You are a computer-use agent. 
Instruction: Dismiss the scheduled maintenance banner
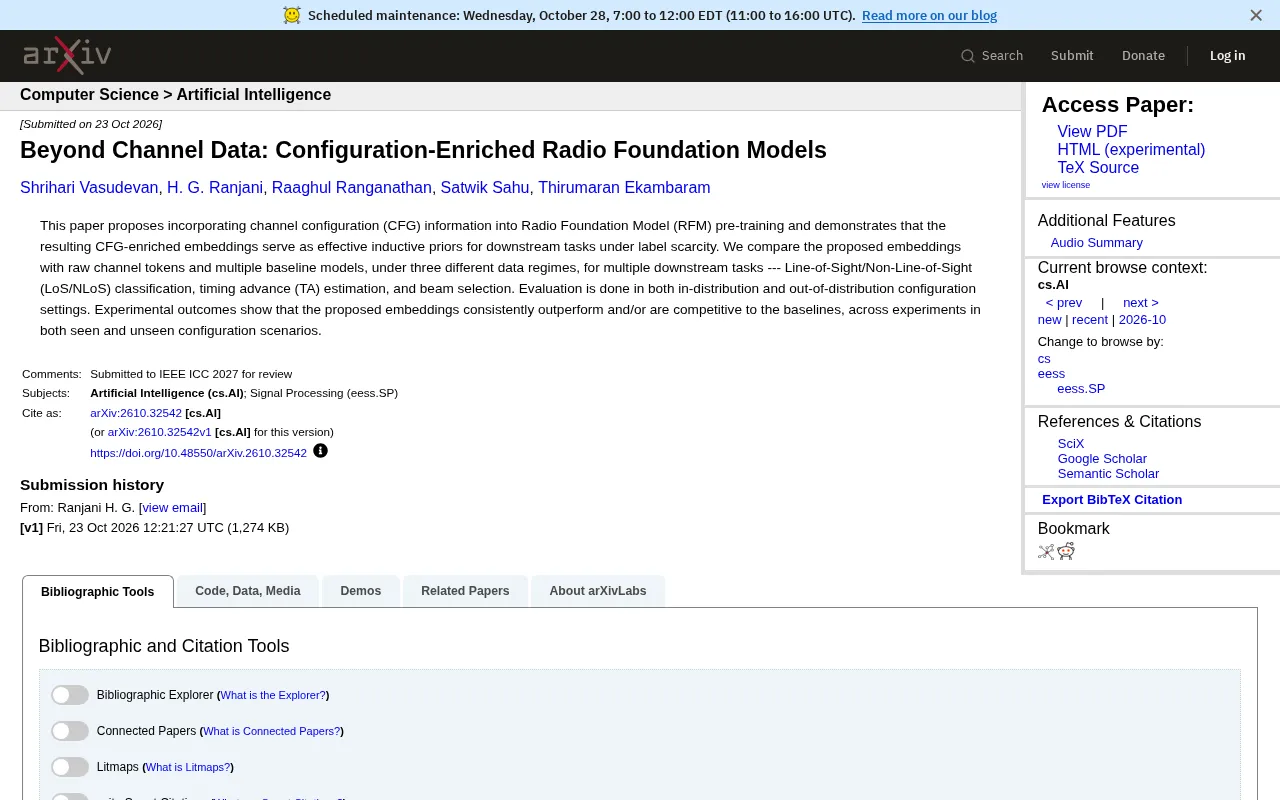tap(1256, 15)
